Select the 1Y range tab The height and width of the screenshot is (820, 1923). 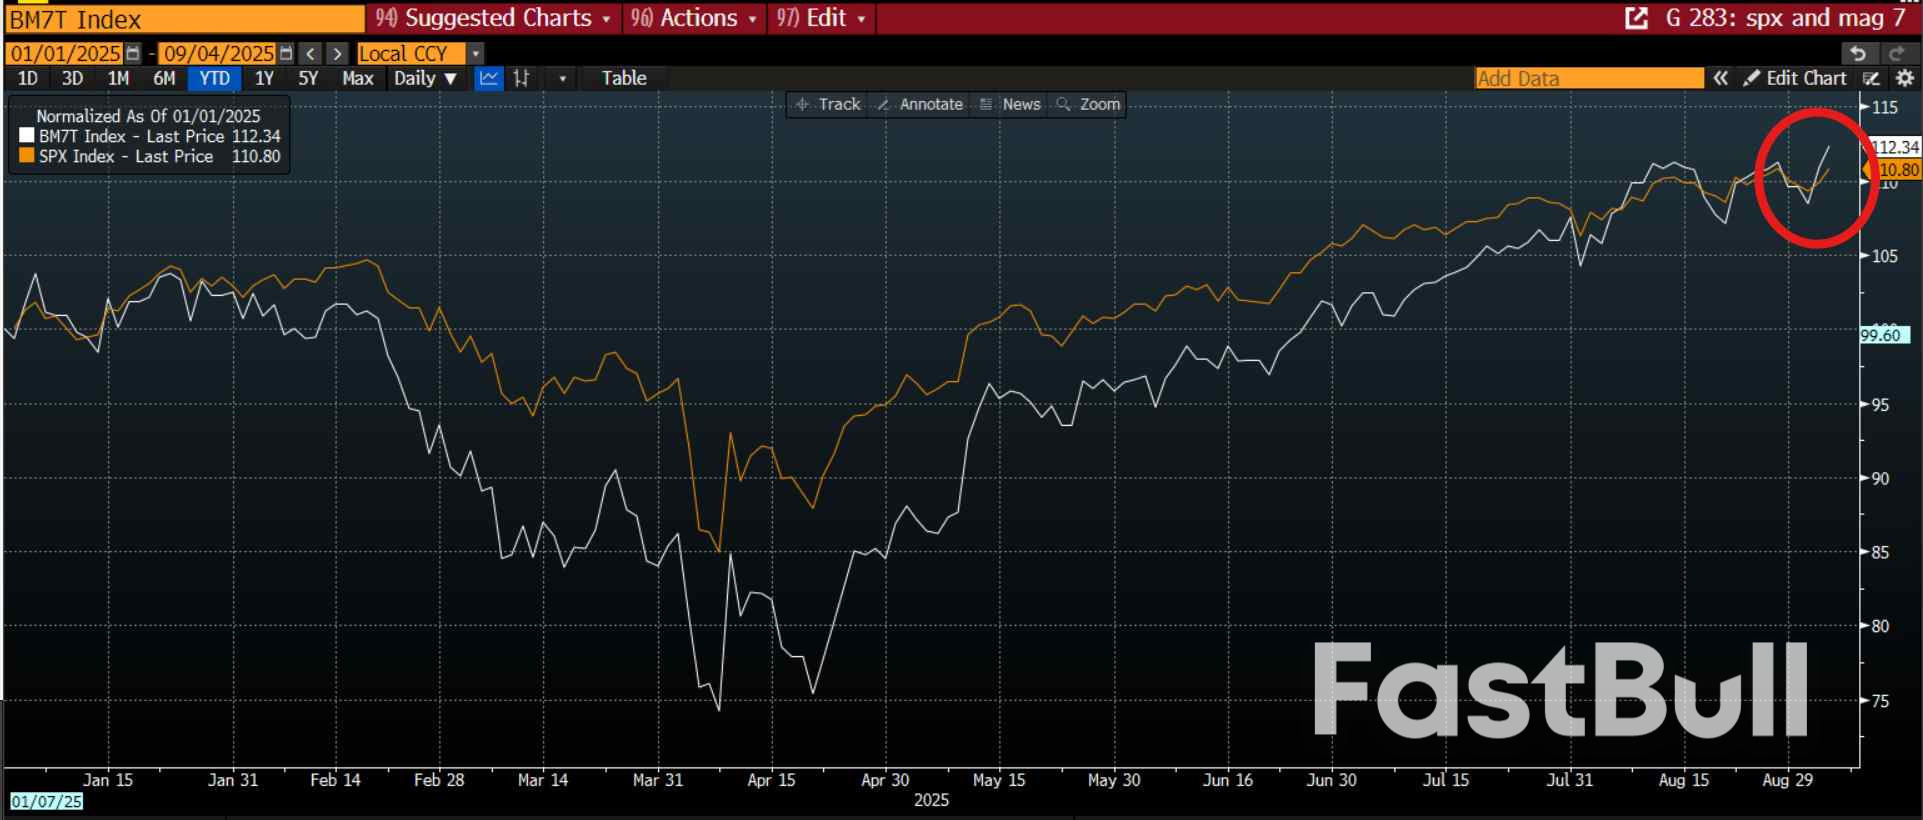click(264, 78)
